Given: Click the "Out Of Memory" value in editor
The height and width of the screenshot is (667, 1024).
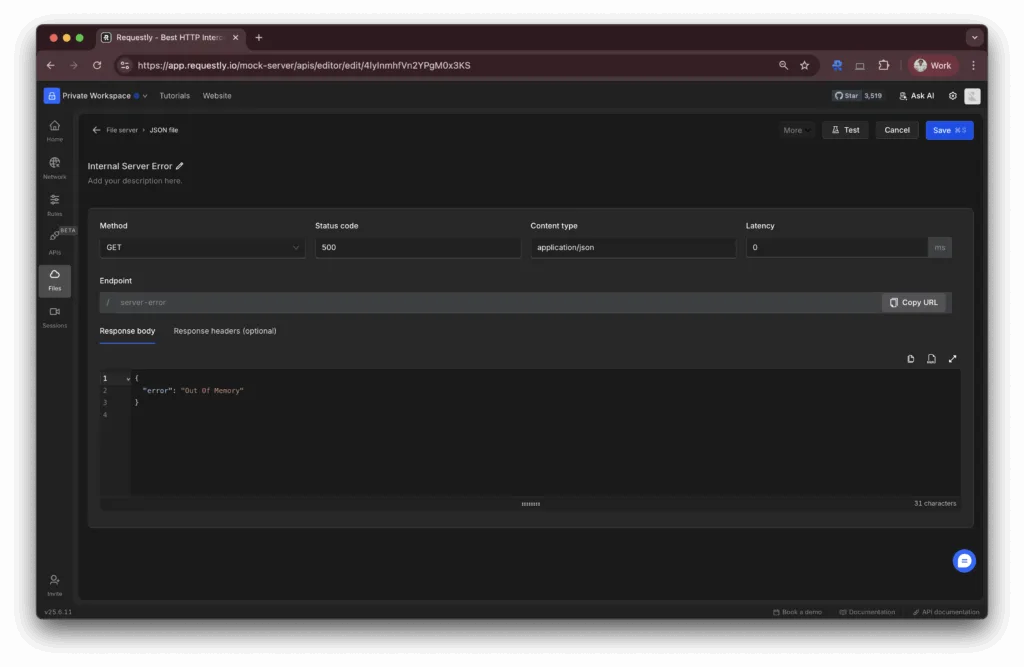Looking at the screenshot, I should pyautogui.click(x=212, y=391).
